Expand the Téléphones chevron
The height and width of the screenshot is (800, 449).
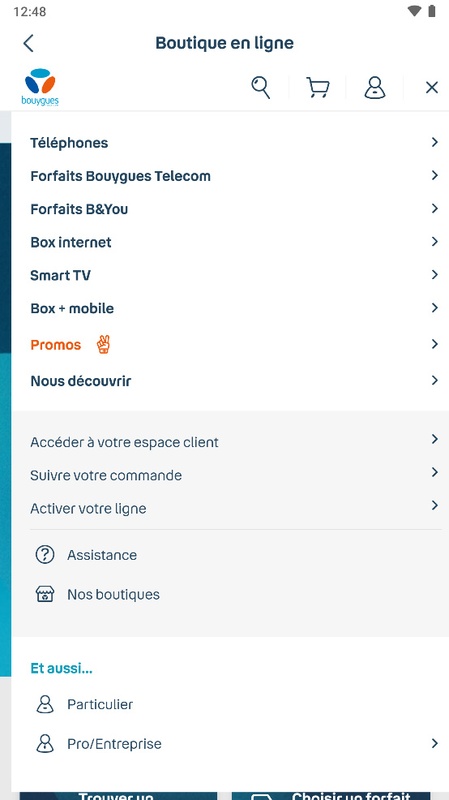(434, 142)
